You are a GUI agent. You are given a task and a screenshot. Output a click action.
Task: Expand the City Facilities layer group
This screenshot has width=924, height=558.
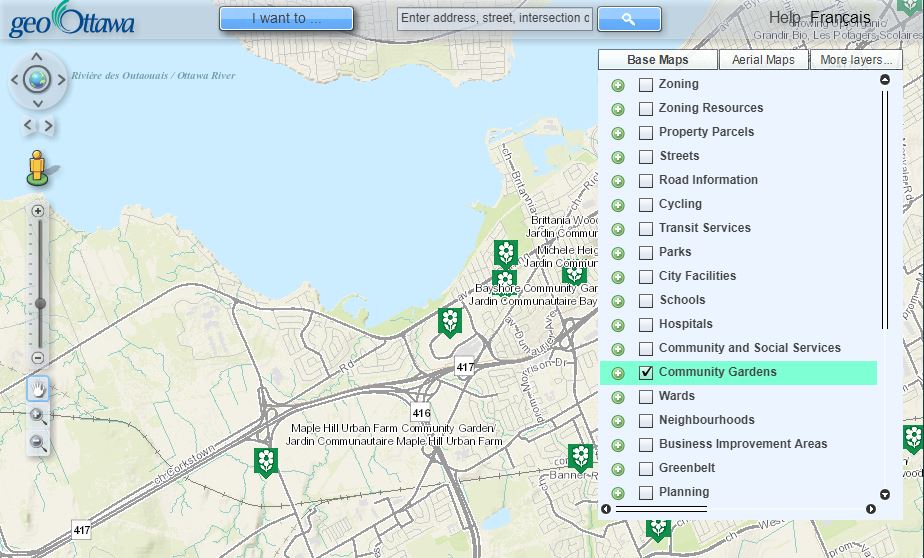click(x=618, y=277)
